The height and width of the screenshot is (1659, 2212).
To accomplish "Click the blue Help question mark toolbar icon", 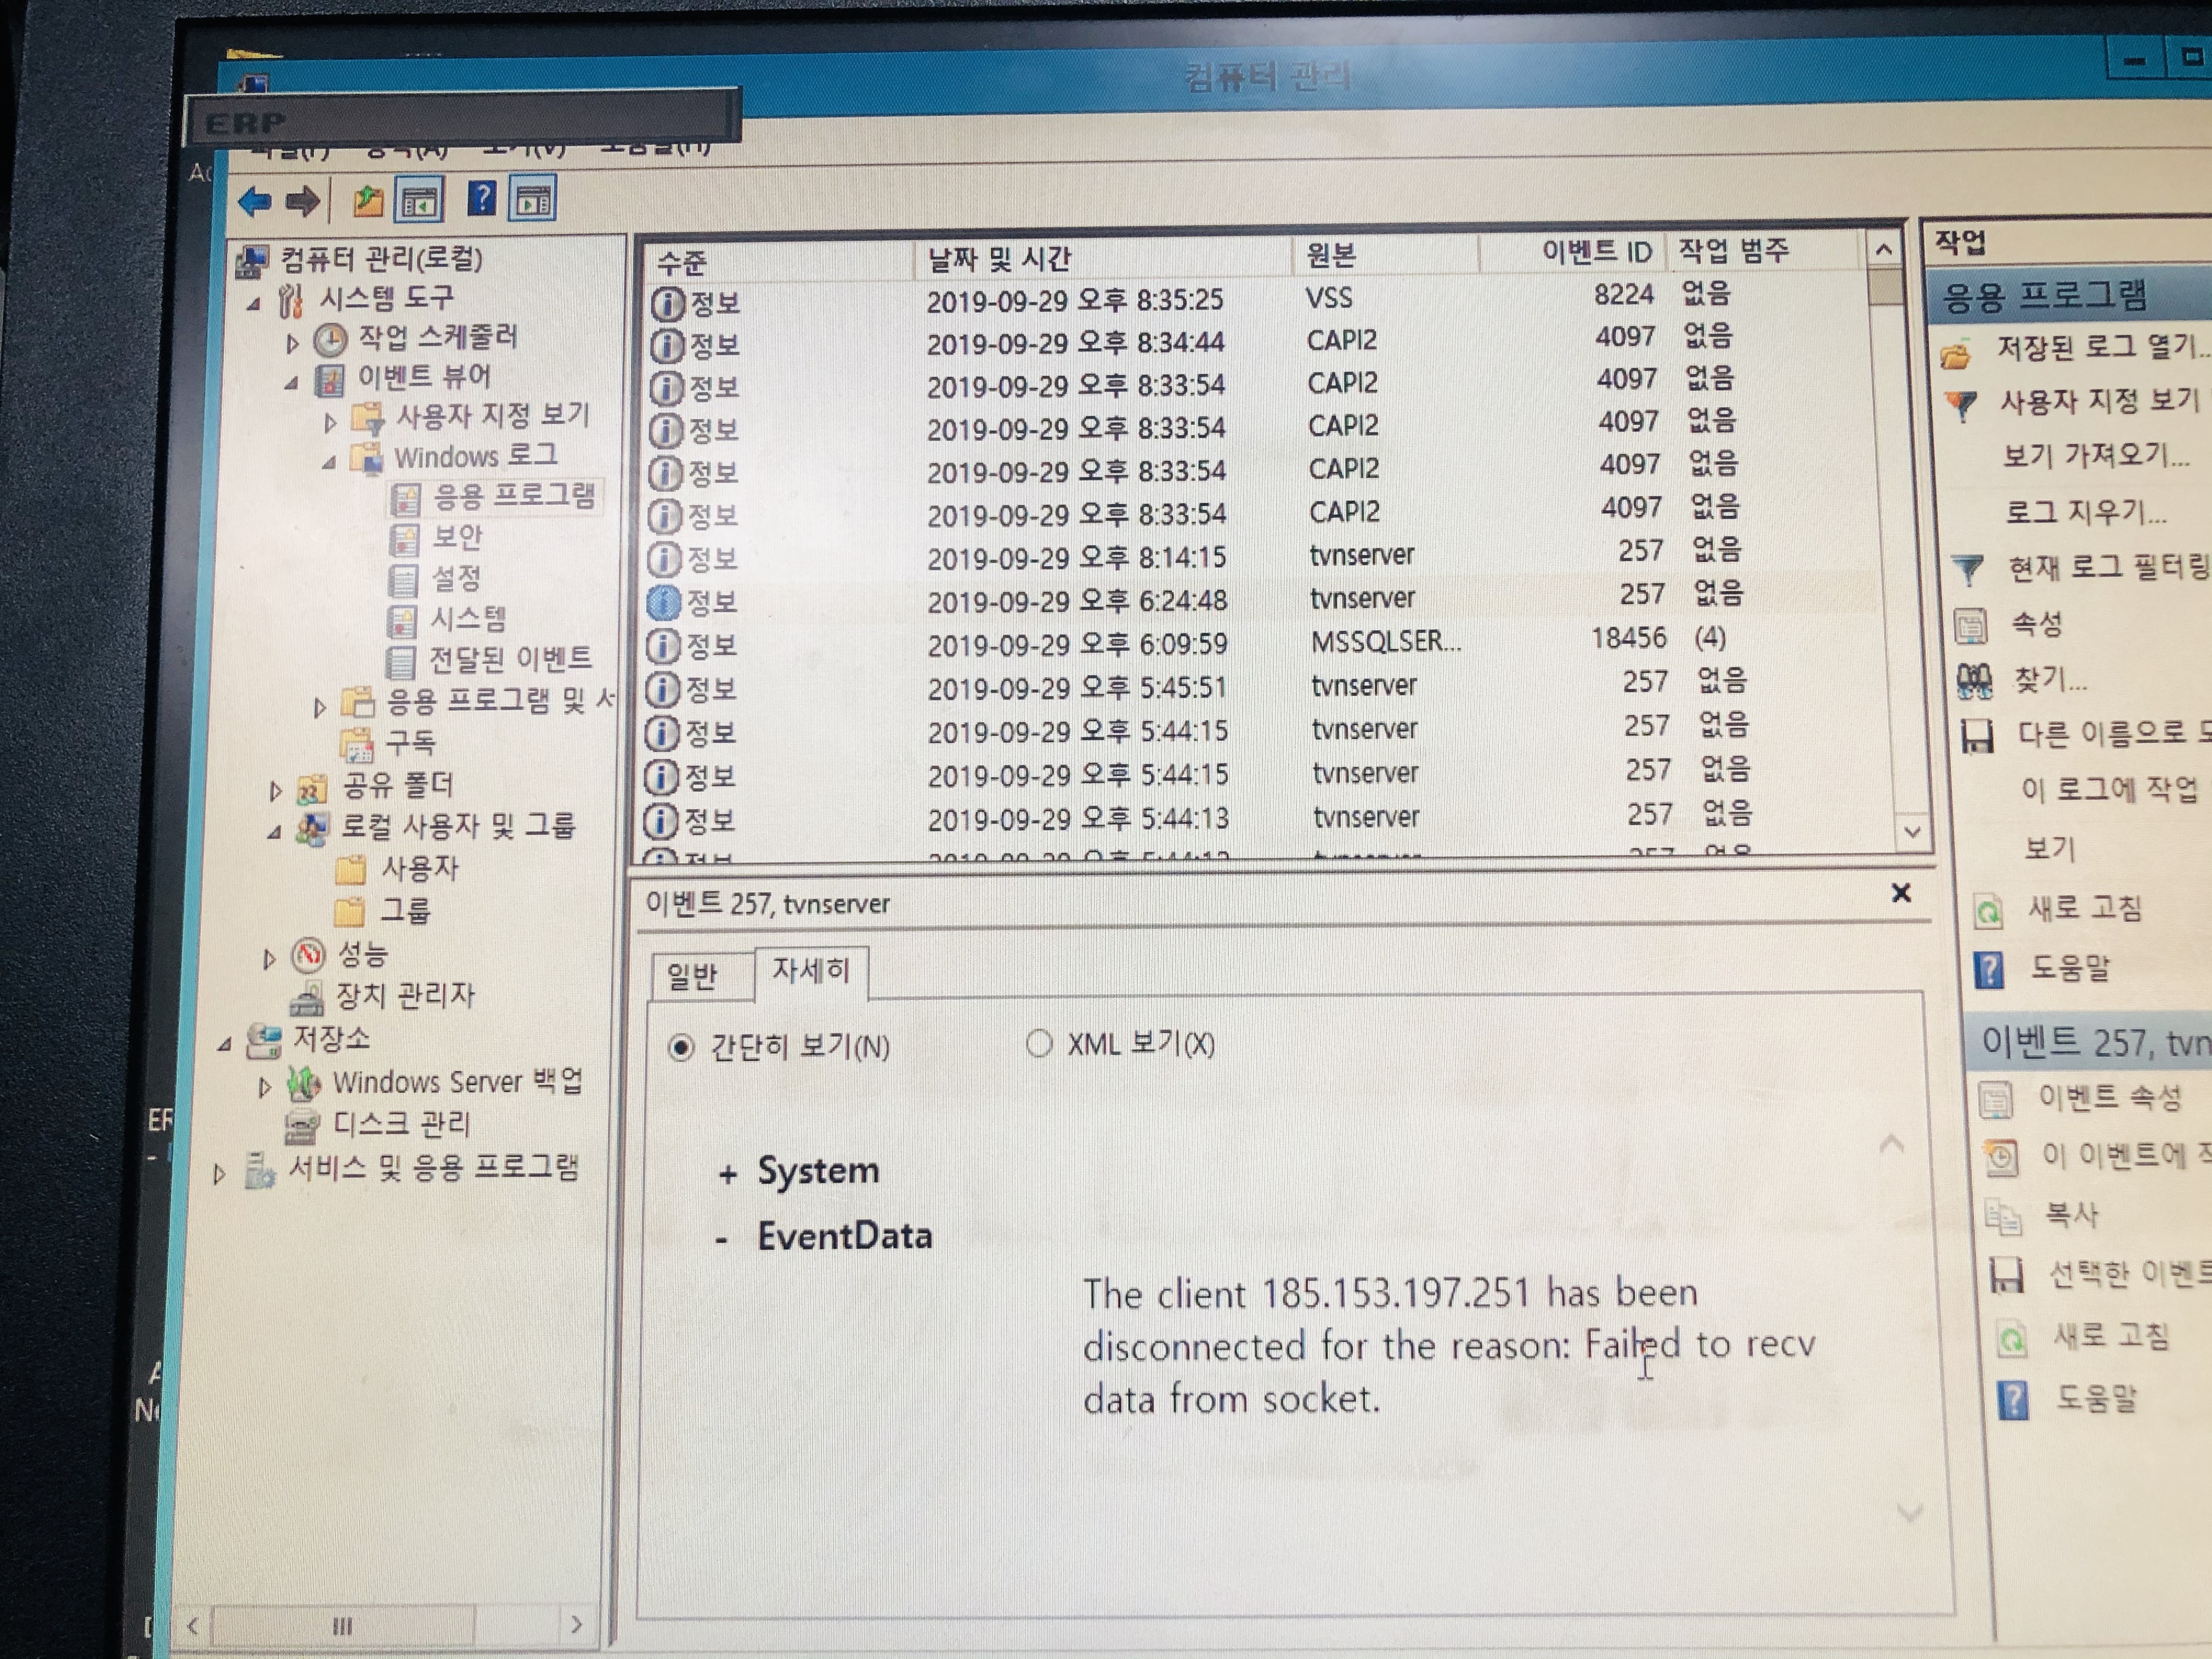I will point(481,199).
